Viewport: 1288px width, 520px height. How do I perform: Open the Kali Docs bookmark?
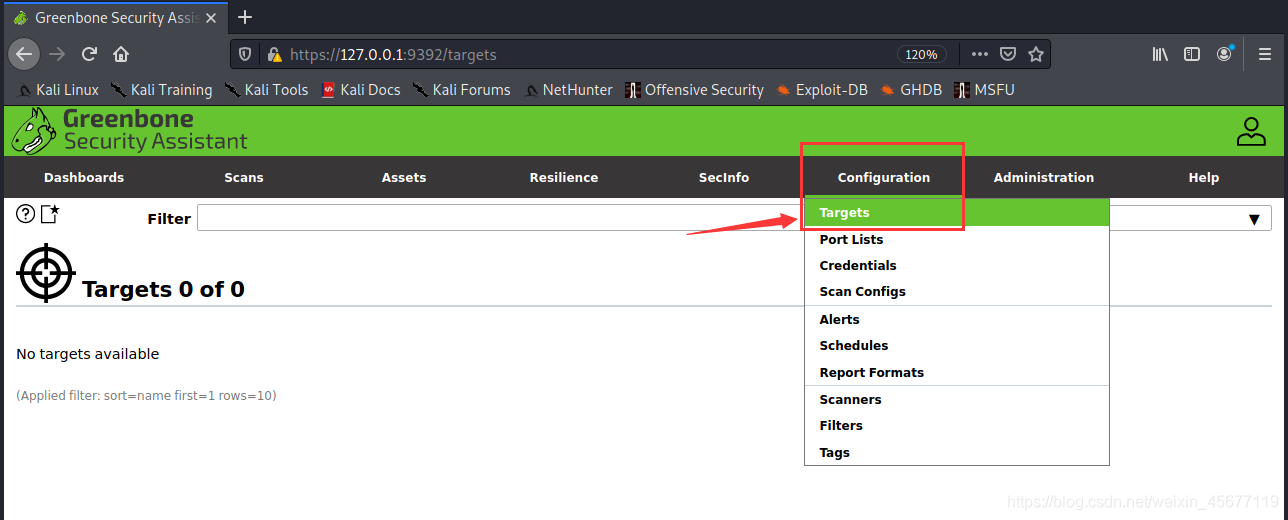361,90
